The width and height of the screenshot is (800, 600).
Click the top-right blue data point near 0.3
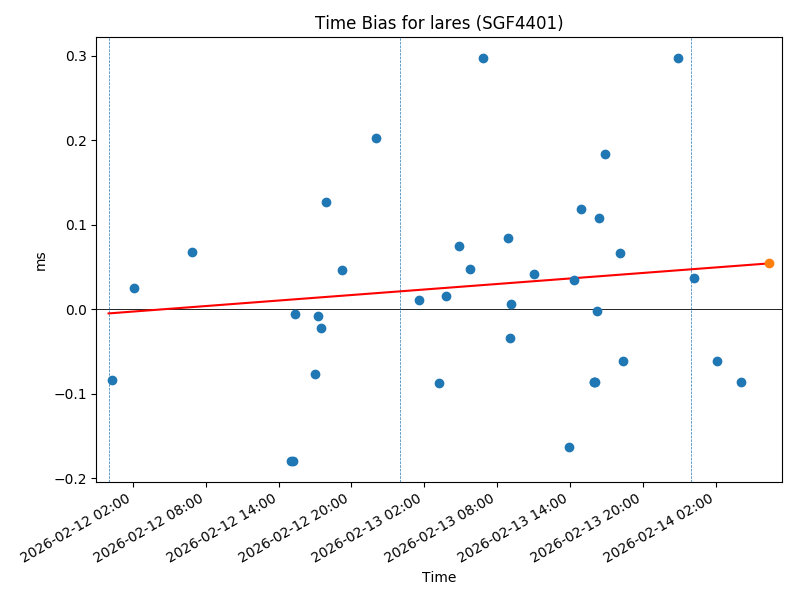click(678, 58)
